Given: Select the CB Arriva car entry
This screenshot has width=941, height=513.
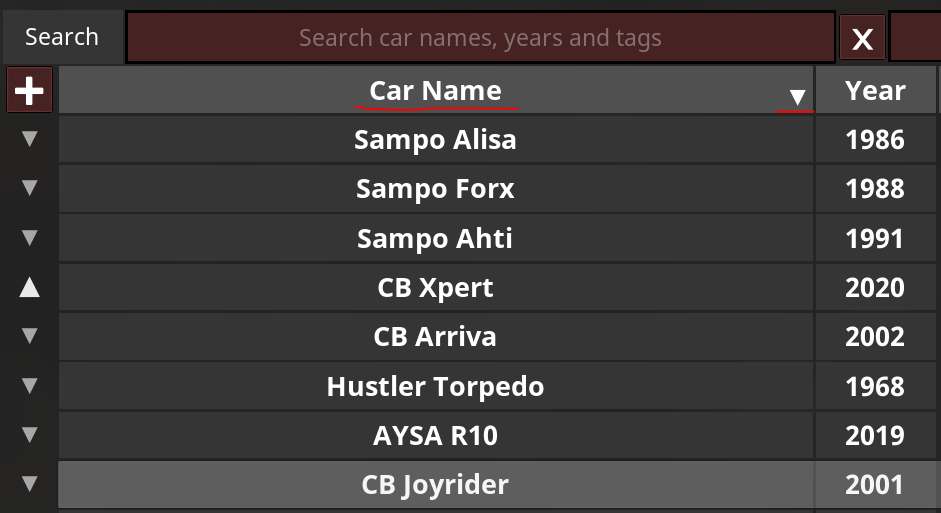Looking at the screenshot, I should (x=435, y=336).
